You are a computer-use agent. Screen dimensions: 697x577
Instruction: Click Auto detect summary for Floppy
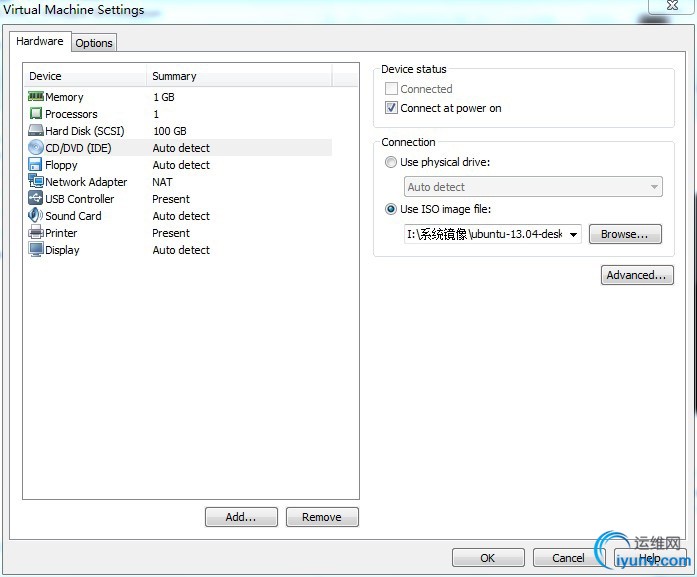[x=181, y=165]
